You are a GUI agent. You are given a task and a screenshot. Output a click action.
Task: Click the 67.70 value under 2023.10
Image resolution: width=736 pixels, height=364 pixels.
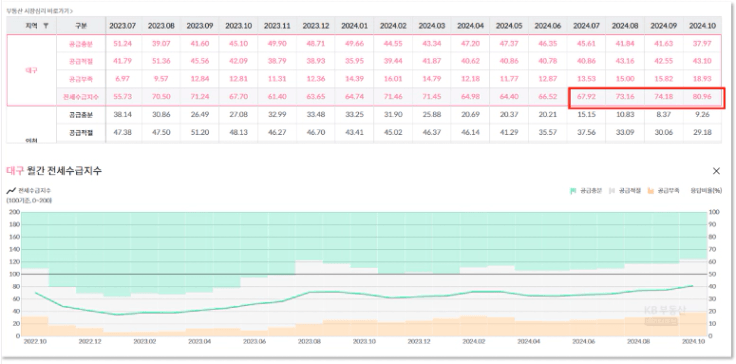(x=238, y=97)
